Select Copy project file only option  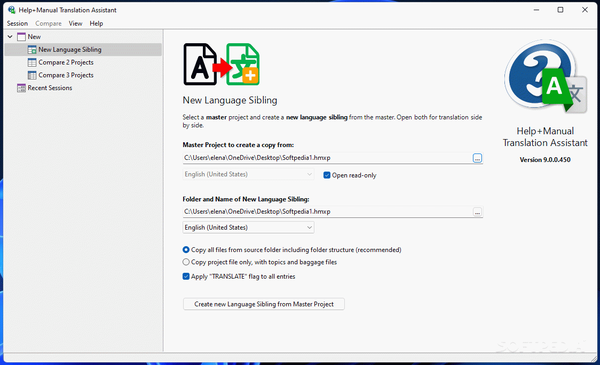click(x=186, y=262)
